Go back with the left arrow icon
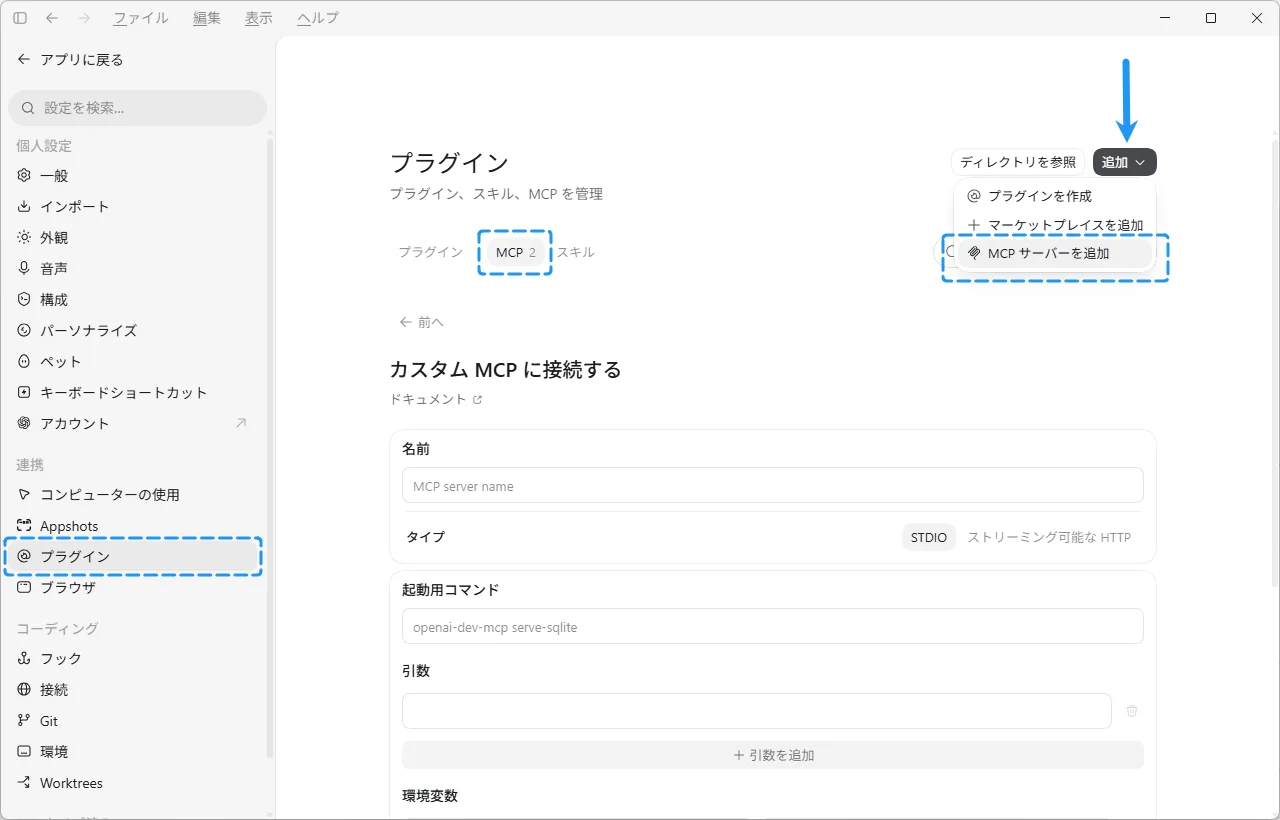Screen dimensions: 1280x820 [x=52, y=18]
